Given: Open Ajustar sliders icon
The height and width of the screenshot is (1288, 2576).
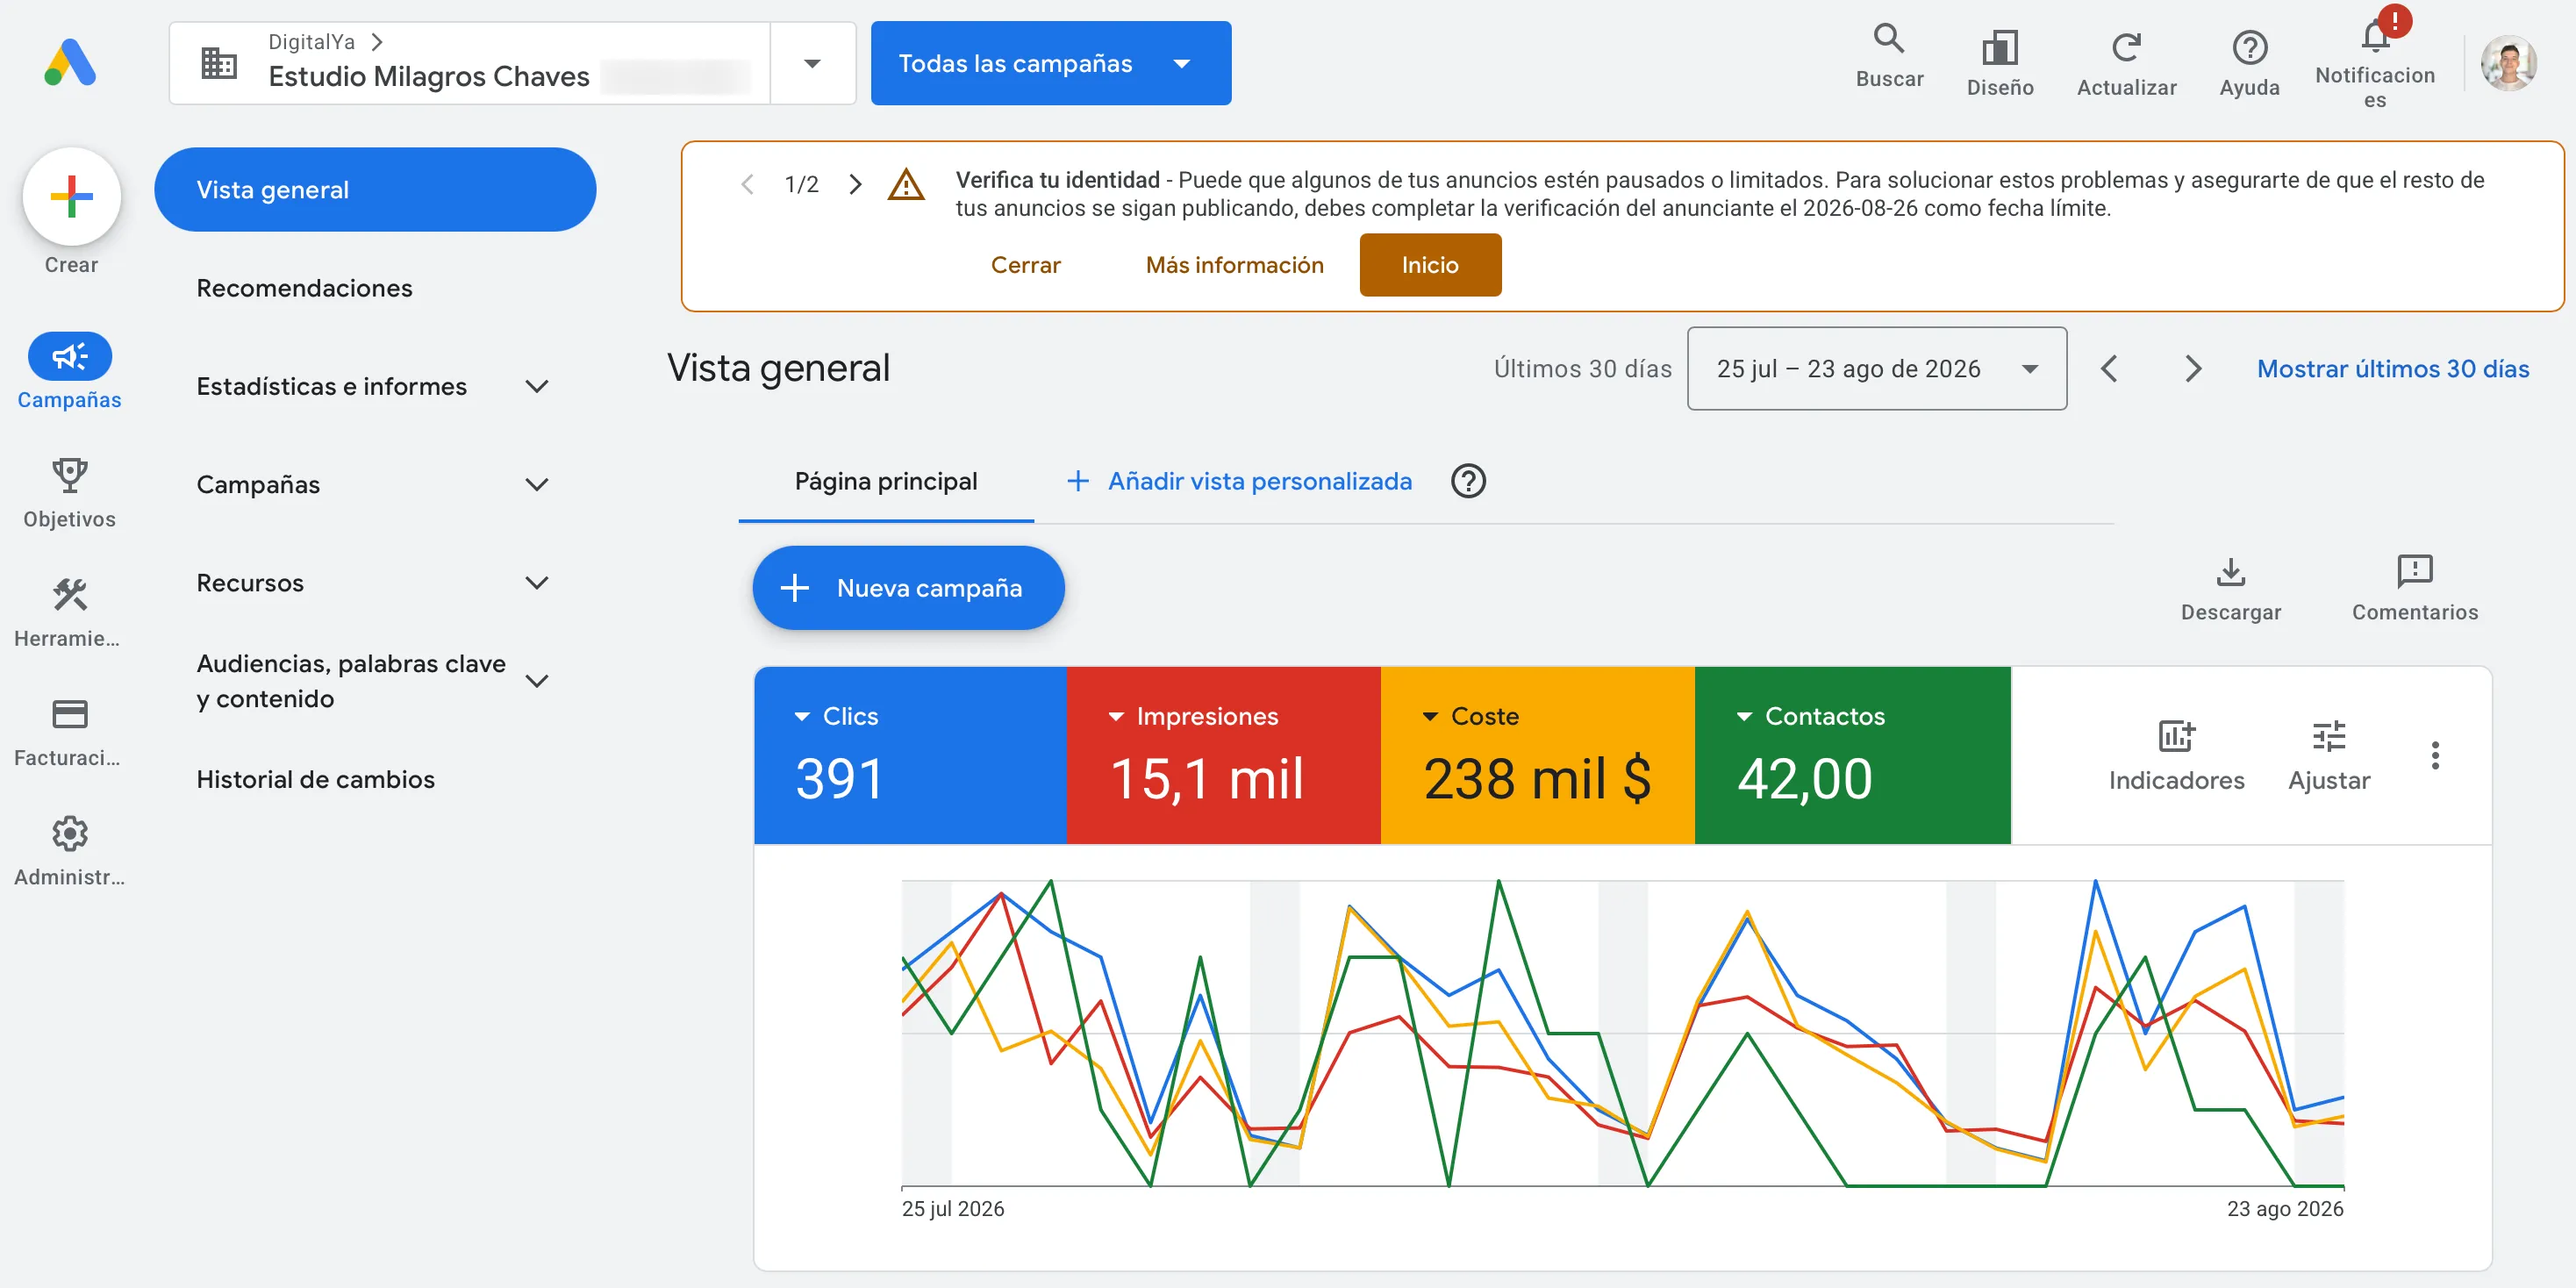Looking at the screenshot, I should (2328, 737).
